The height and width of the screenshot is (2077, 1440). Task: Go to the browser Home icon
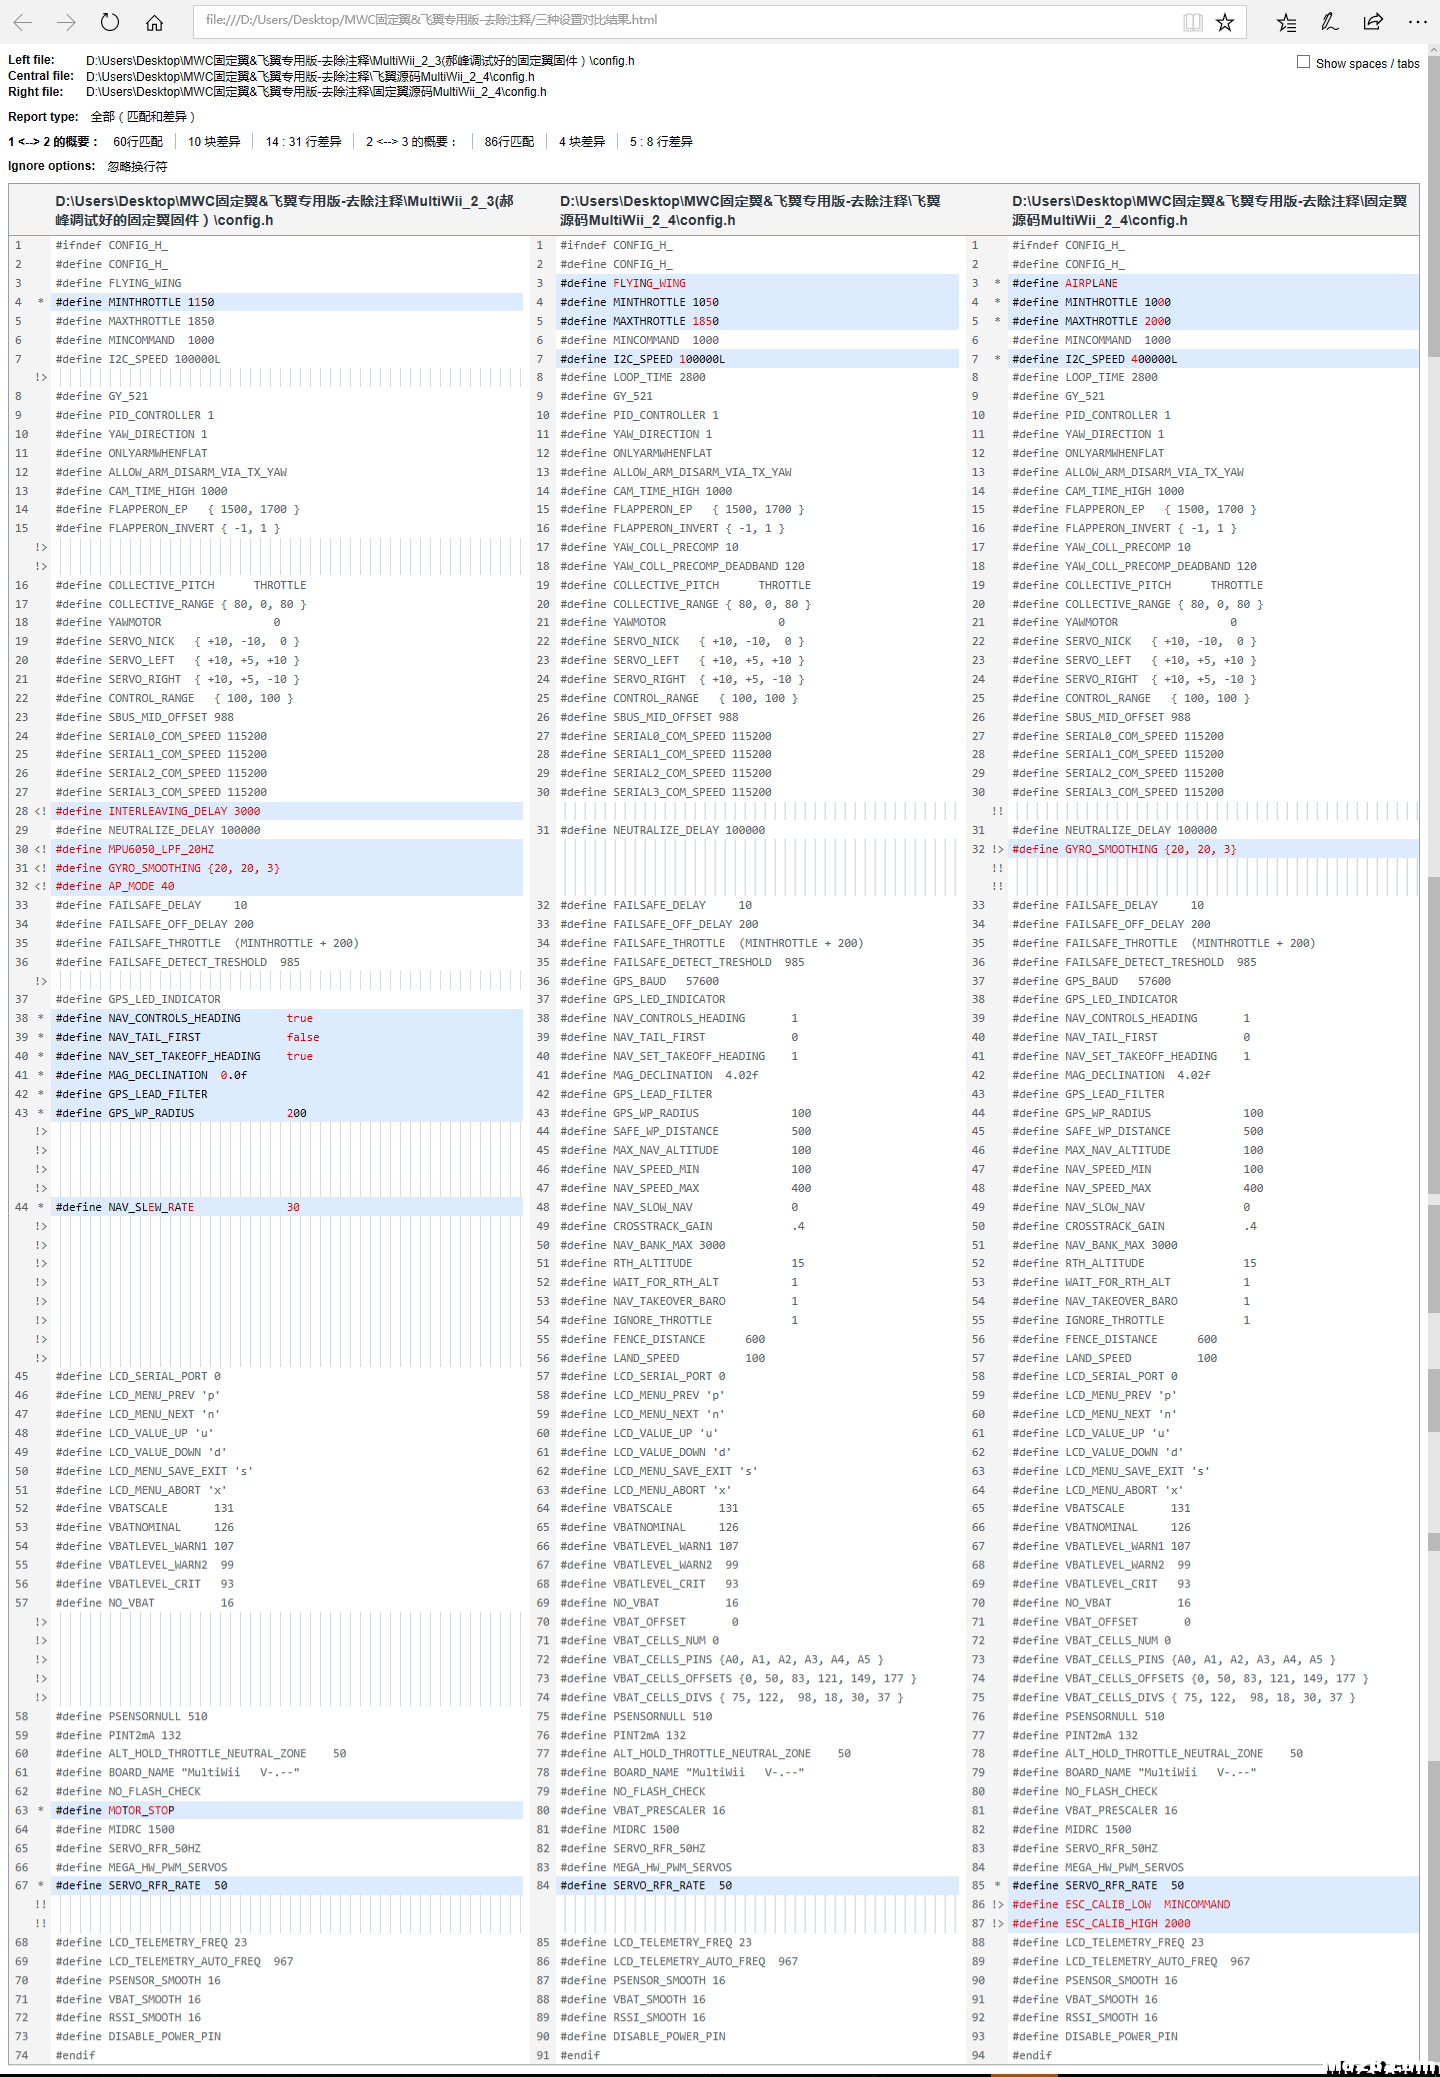point(154,21)
